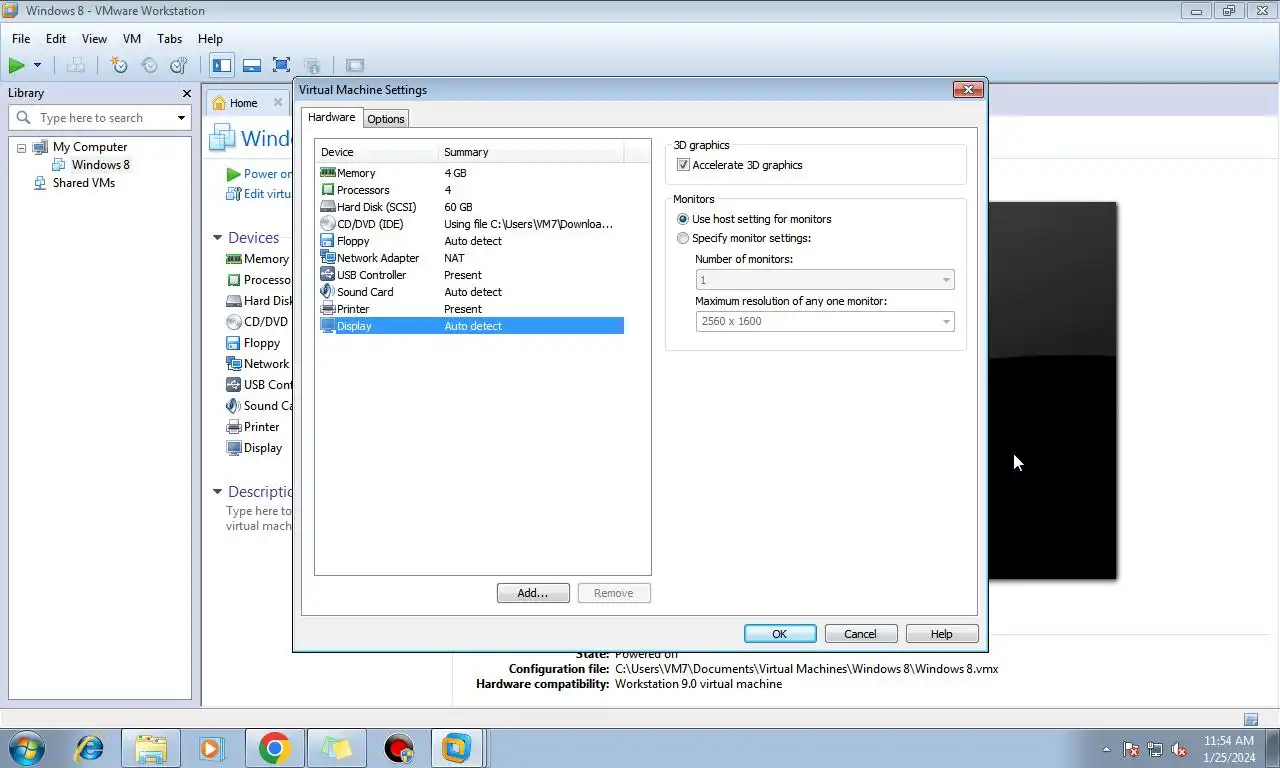Click the Cancel button

click(x=860, y=634)
